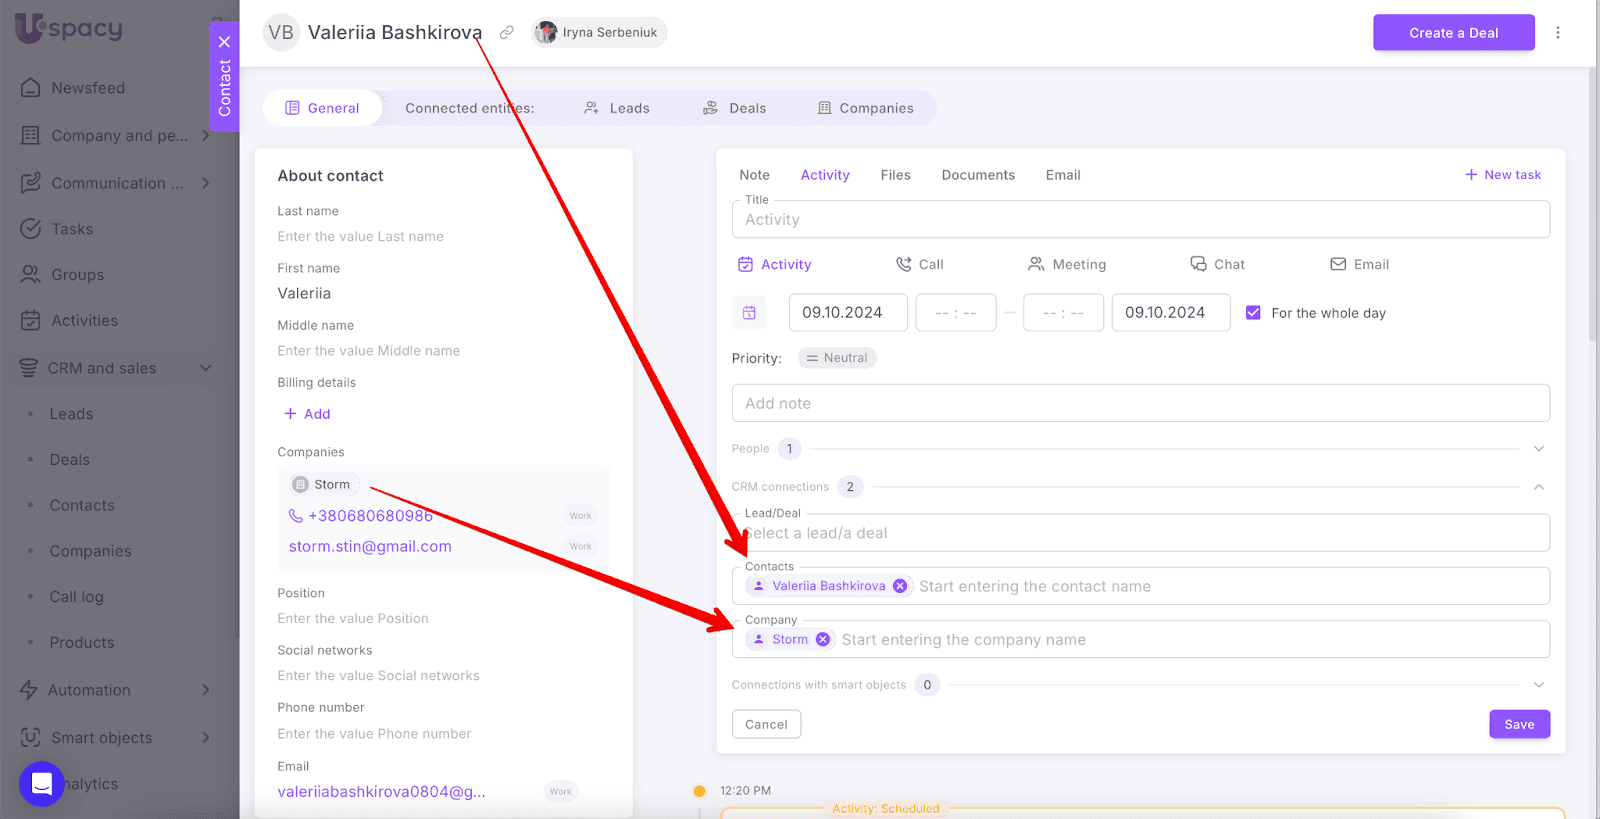
Task: Uncheck For the whole day checkbox
Action: 1253,313
